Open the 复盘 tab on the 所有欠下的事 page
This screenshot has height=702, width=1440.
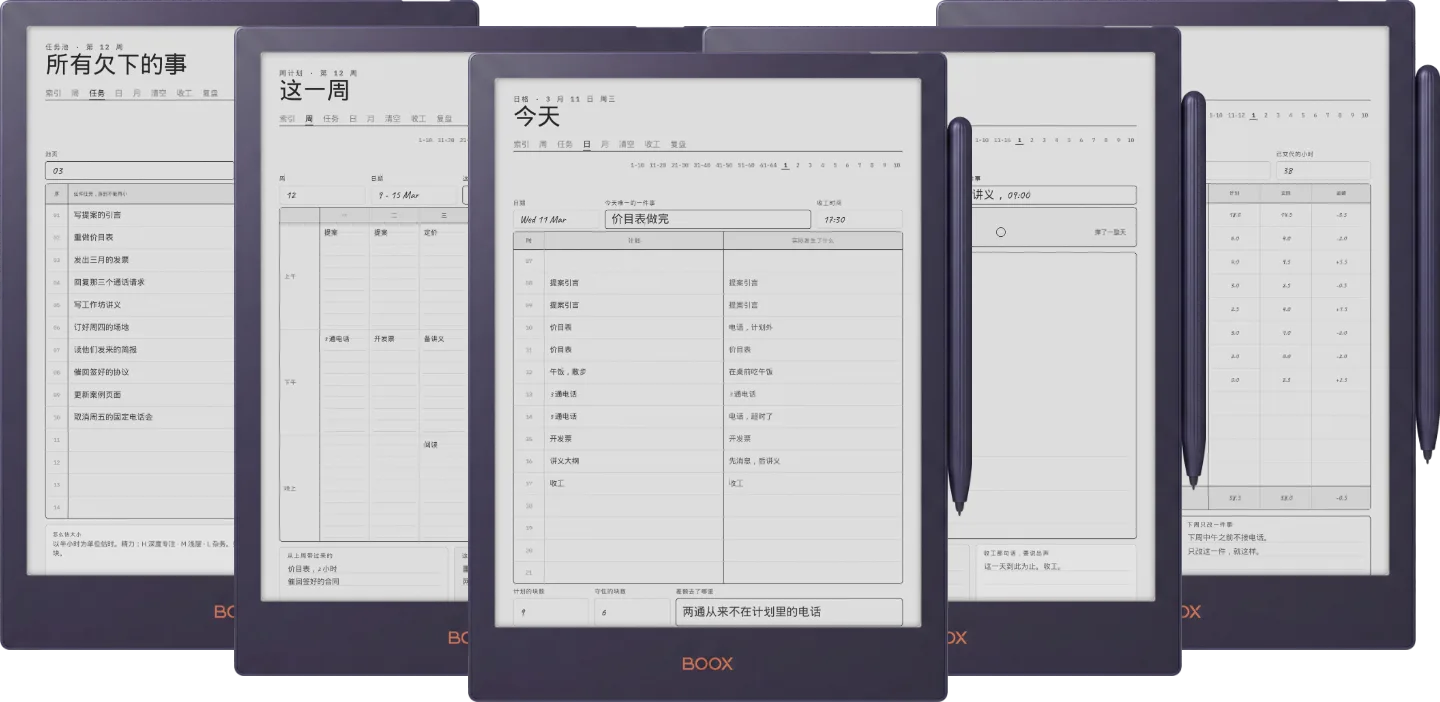tap(210, 93)
